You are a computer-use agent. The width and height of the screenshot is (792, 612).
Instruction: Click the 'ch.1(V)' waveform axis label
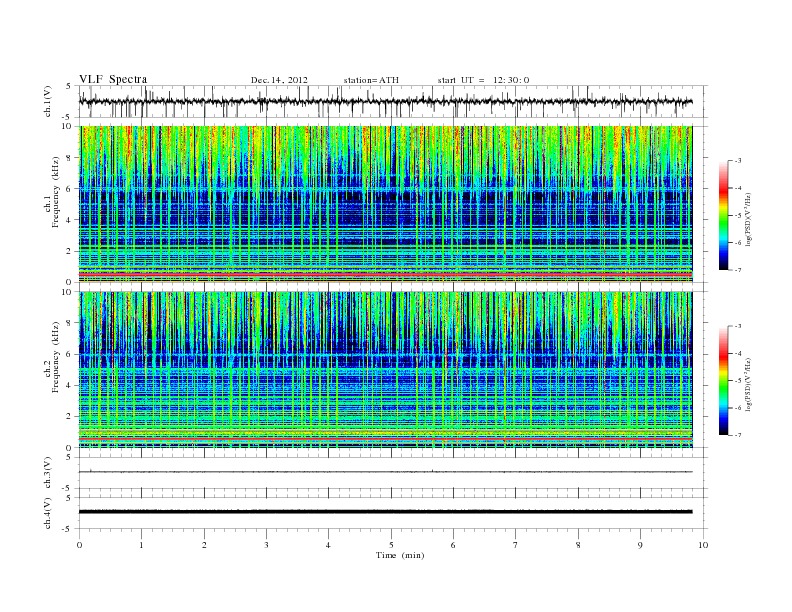click(48, 101)
